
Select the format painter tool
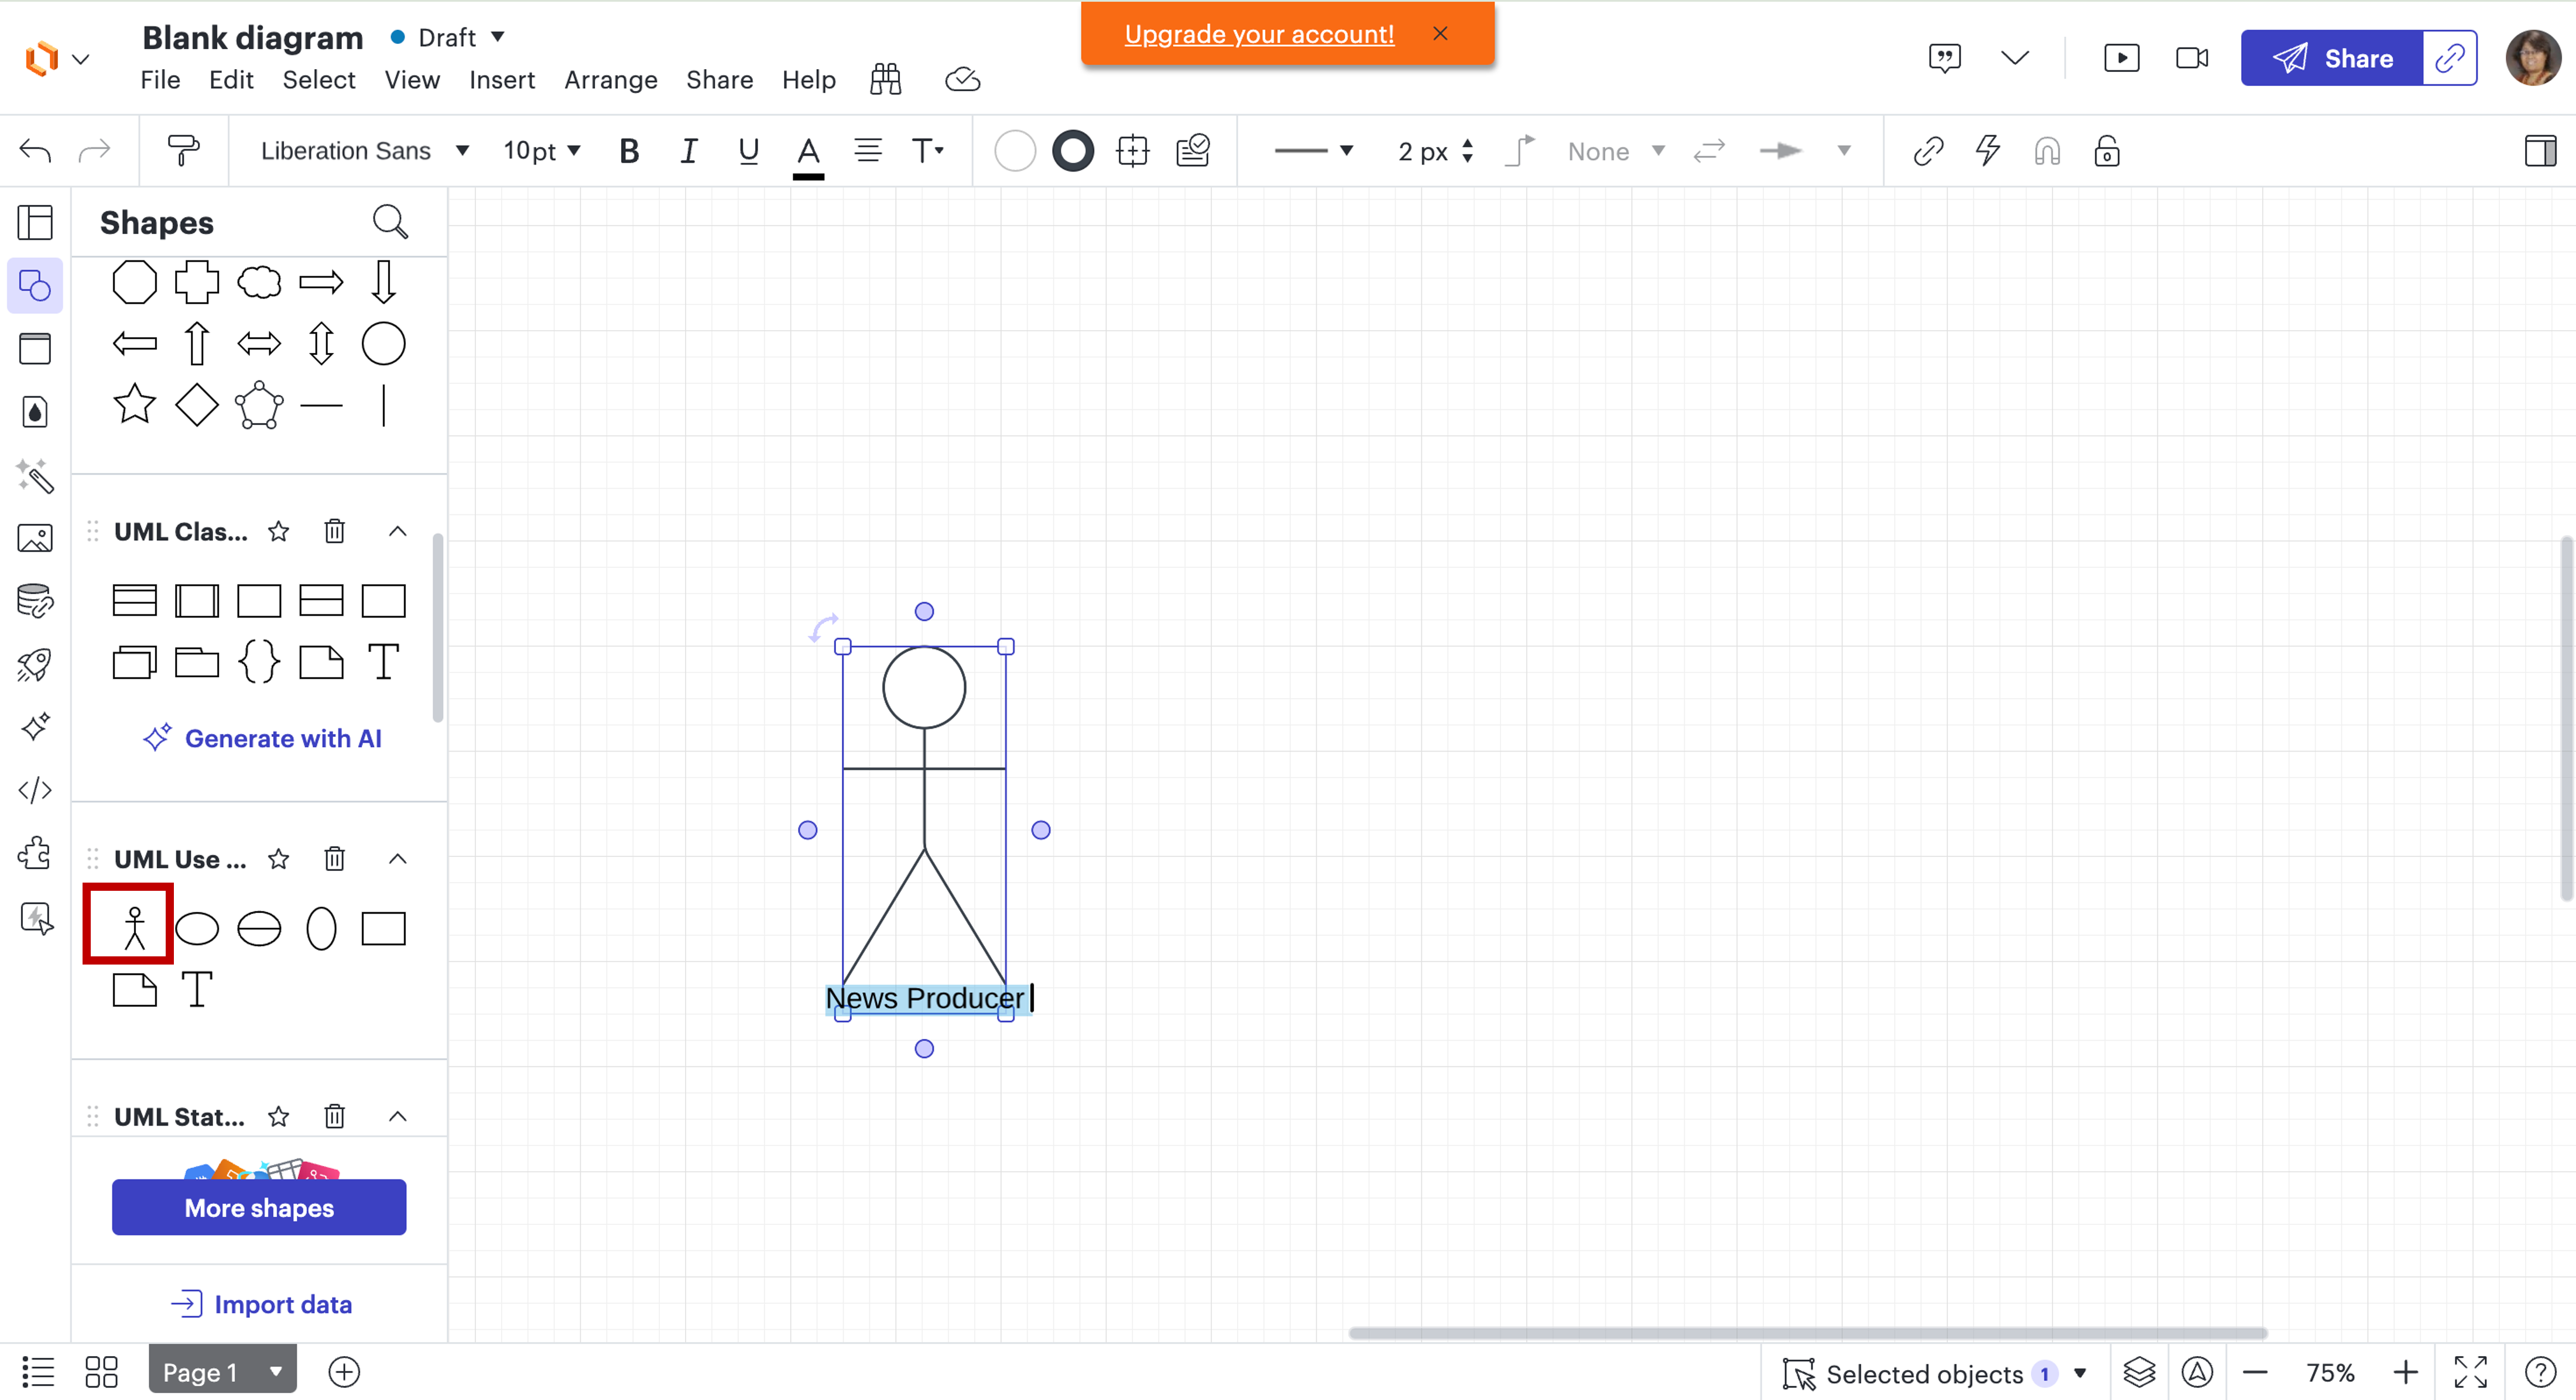coord(183,150)
